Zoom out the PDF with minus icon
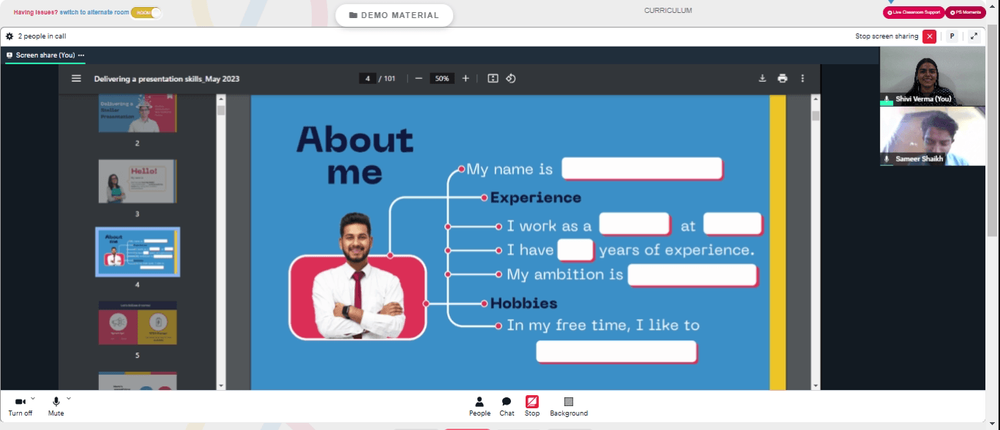This screenshot has height=430, width=1000. 418,78
